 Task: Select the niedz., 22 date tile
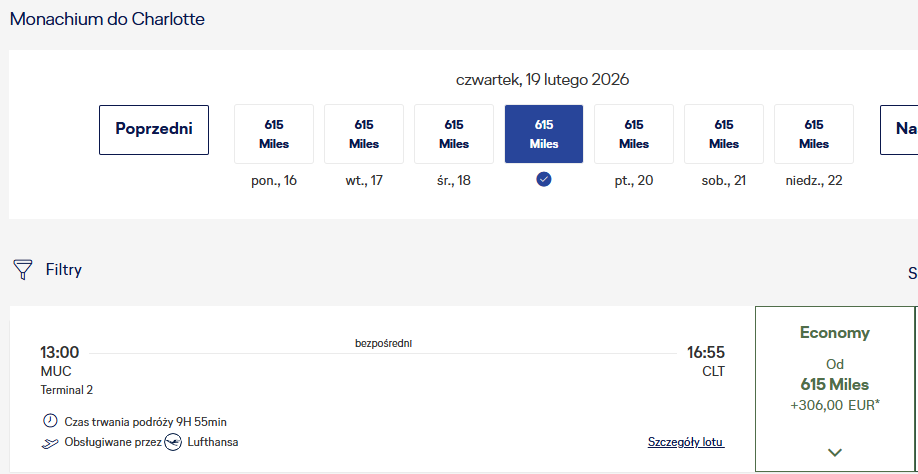coord(814,134)
